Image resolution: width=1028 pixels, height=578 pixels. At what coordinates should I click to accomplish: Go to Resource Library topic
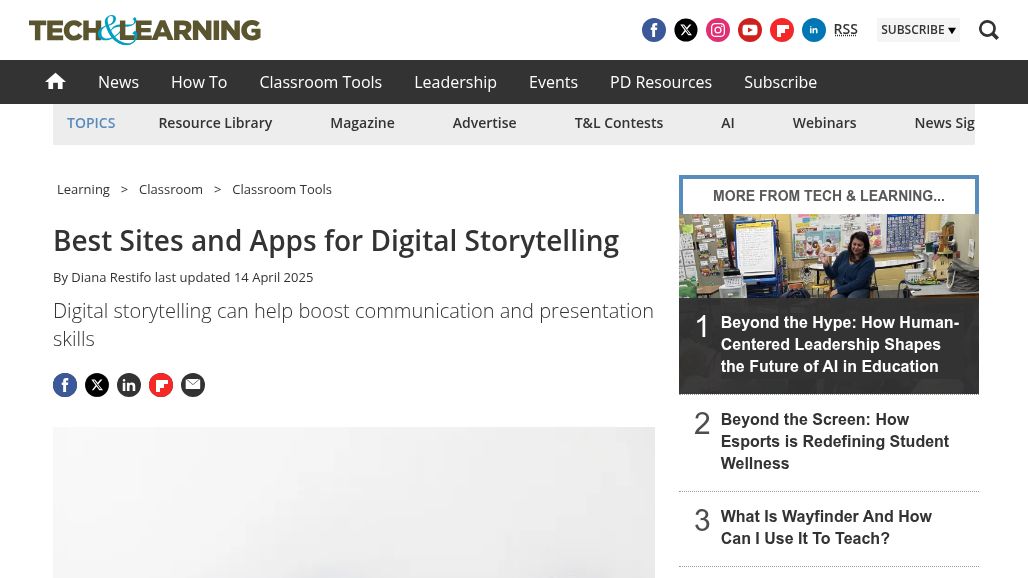215,123
